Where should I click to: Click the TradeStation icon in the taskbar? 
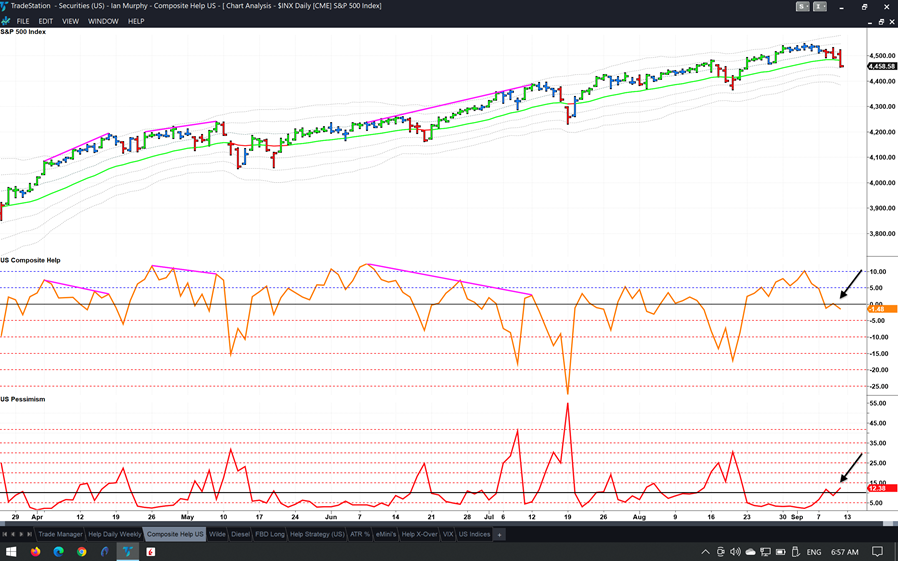point(128,551)
